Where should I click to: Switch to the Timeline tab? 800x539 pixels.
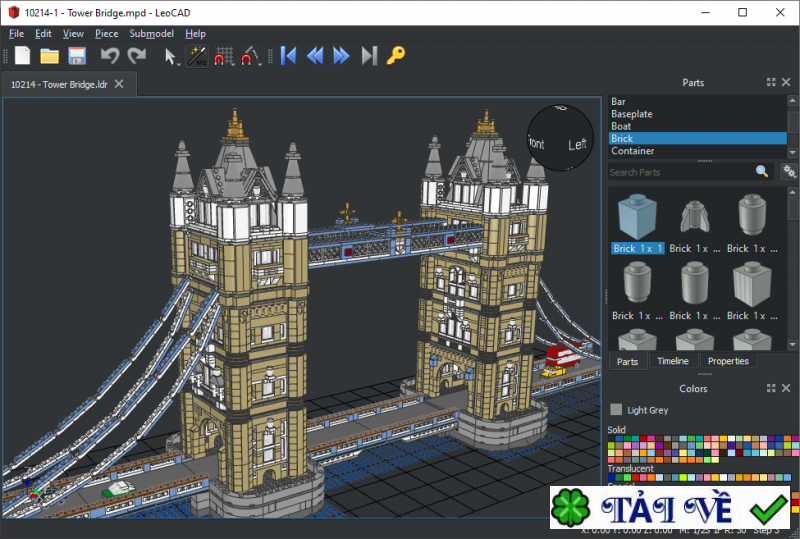(673, 361)
